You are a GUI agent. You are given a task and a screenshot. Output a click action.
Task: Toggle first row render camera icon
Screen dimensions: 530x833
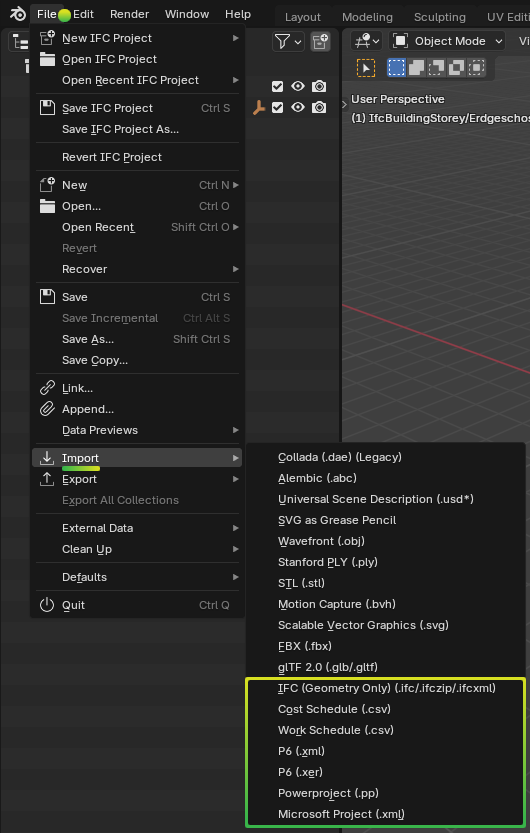pos(319,86)
